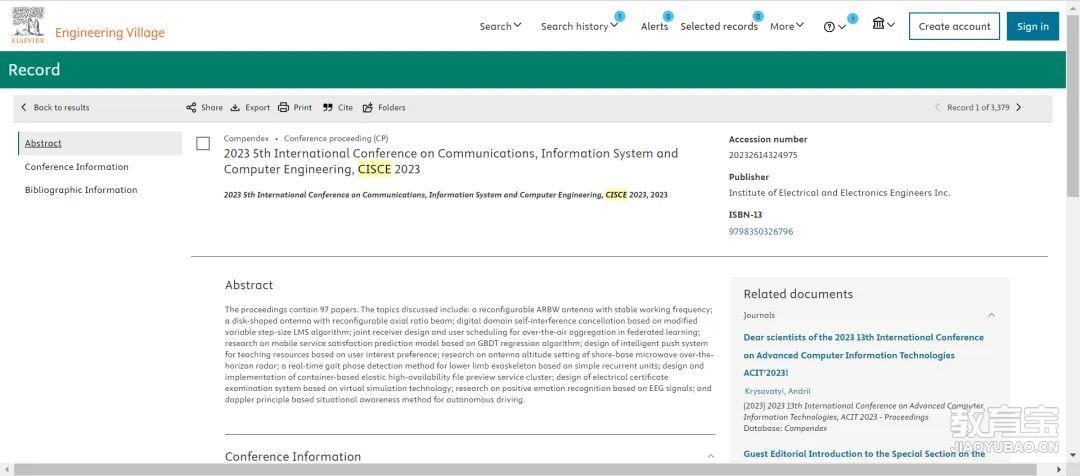Screen dimensions: 1080x476
Task: Click the Folders icon
Action: click(368, 107)
